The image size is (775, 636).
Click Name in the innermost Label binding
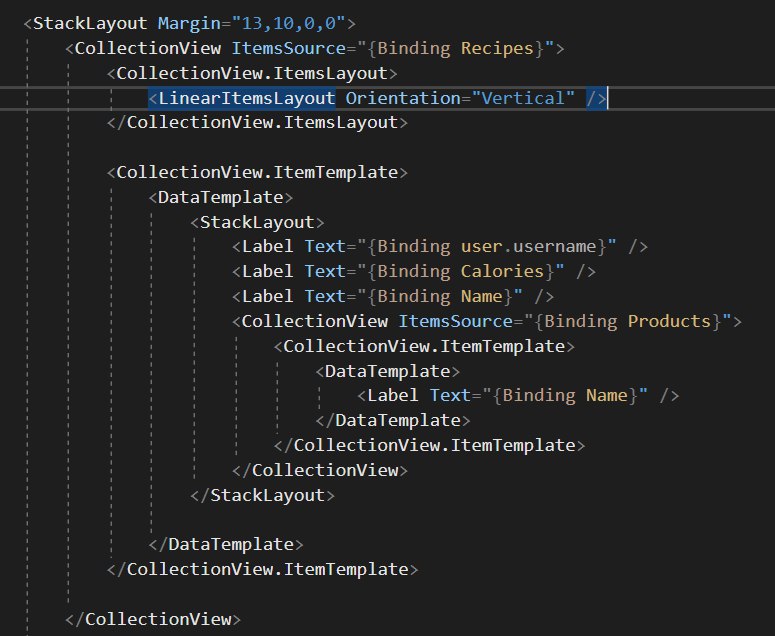tap(606, 395)
